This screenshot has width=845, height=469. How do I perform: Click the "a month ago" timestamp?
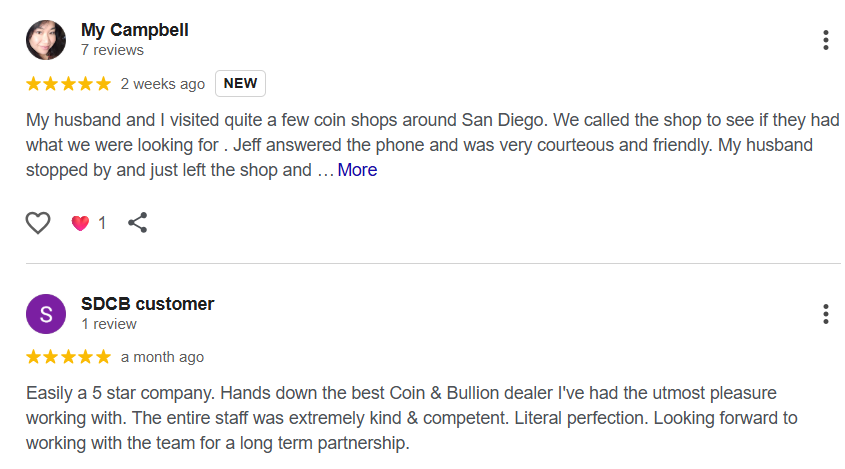pos(162,357)
